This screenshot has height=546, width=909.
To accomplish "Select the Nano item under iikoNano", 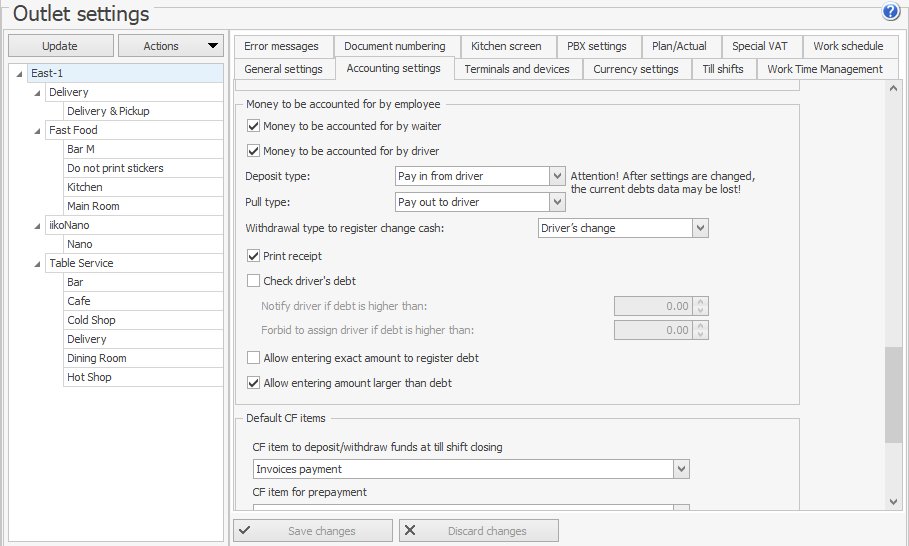I will pyautogui.click(x=80, y=244).
